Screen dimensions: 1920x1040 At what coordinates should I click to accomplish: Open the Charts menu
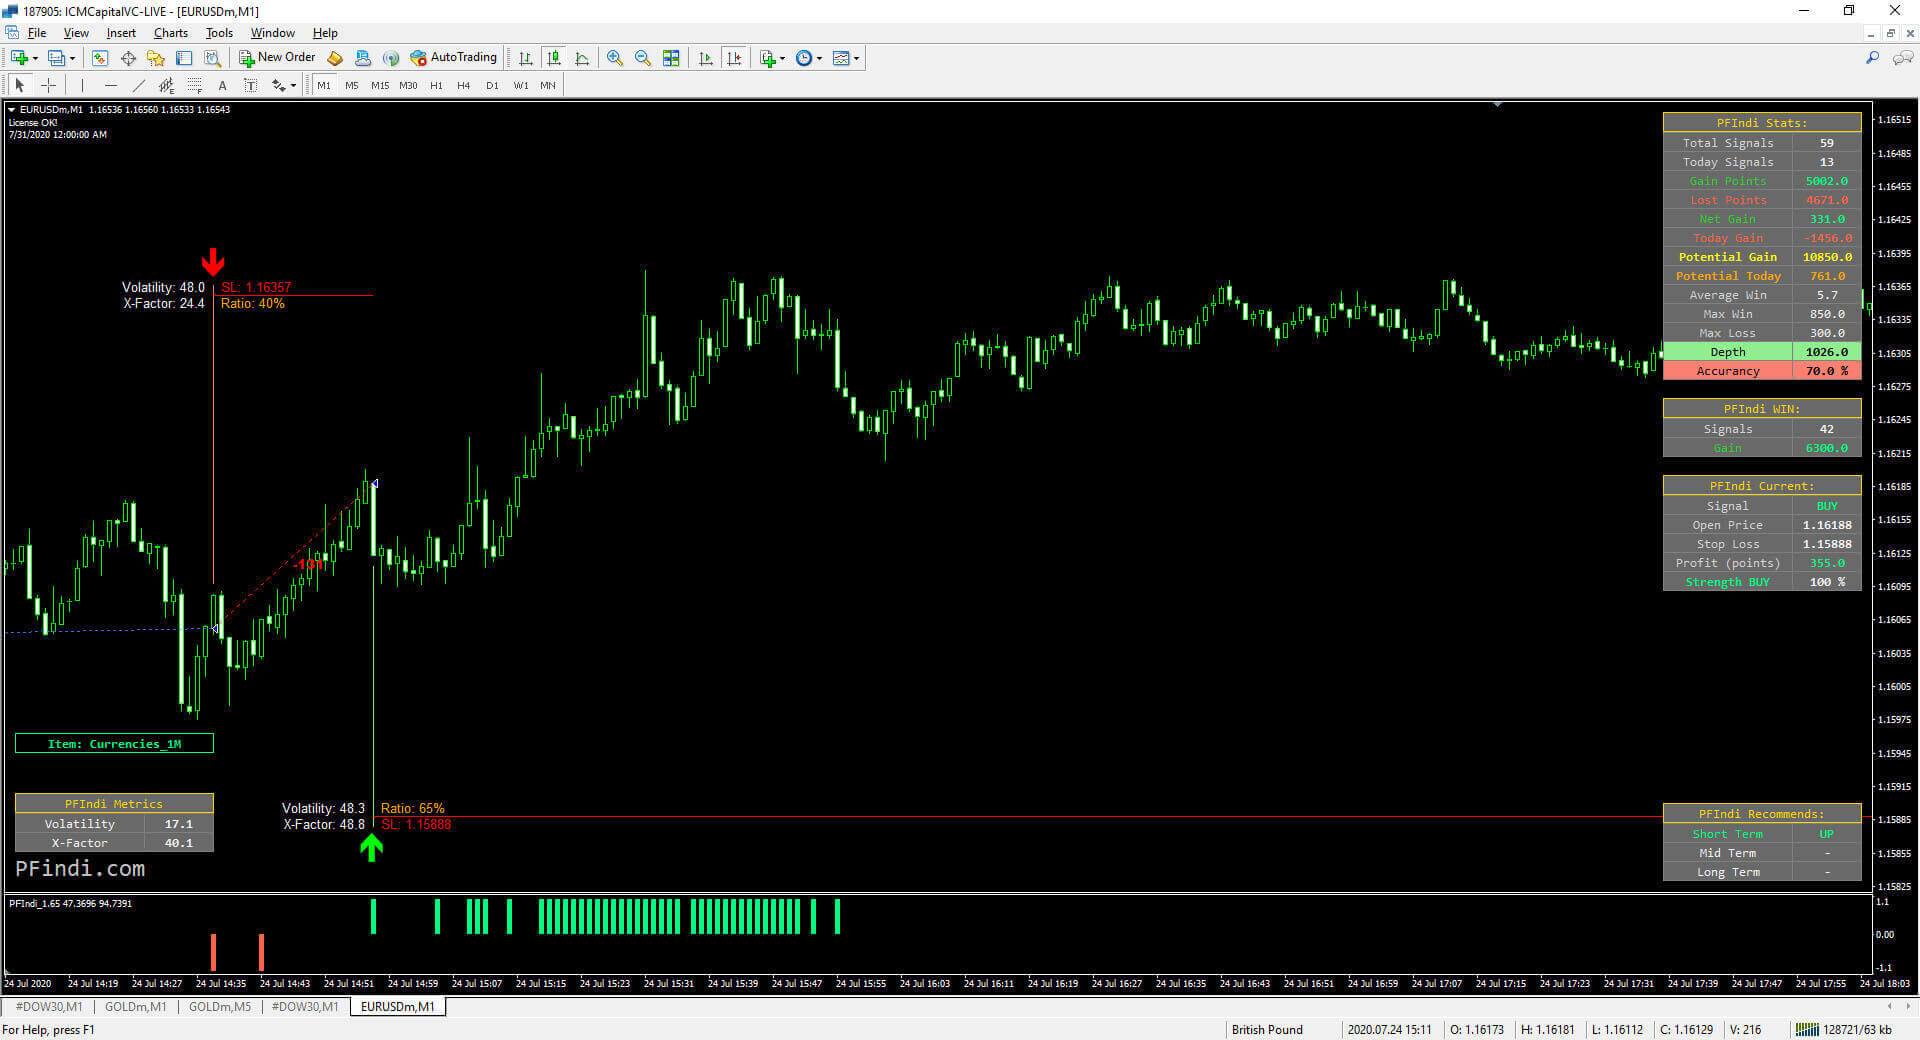coord(170,33)
